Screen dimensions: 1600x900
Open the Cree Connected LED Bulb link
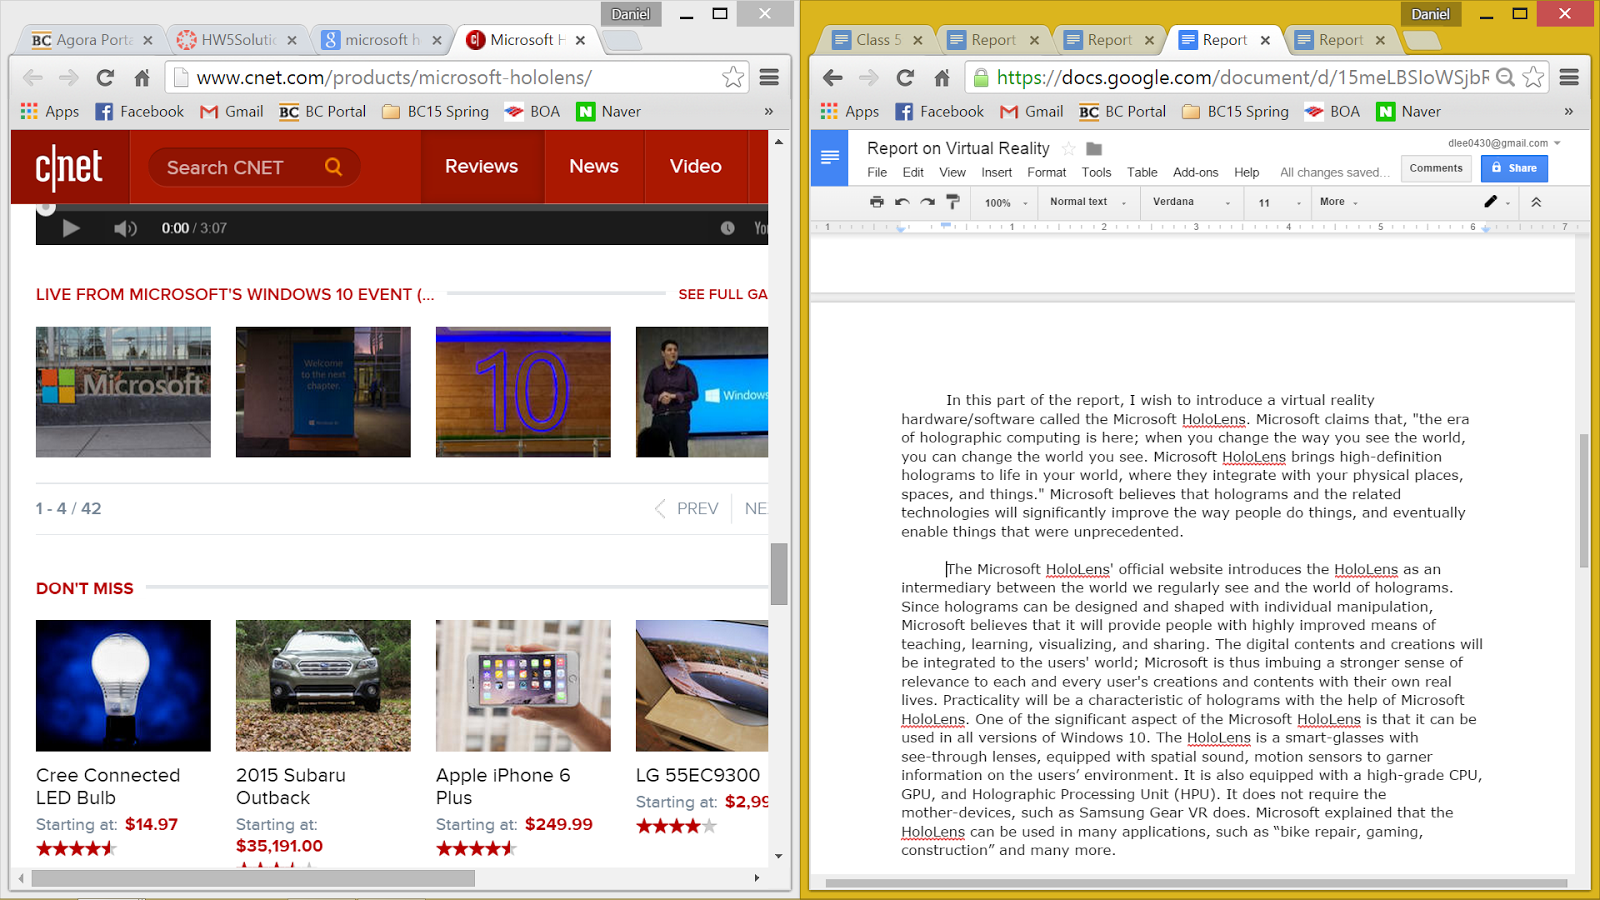108,786
